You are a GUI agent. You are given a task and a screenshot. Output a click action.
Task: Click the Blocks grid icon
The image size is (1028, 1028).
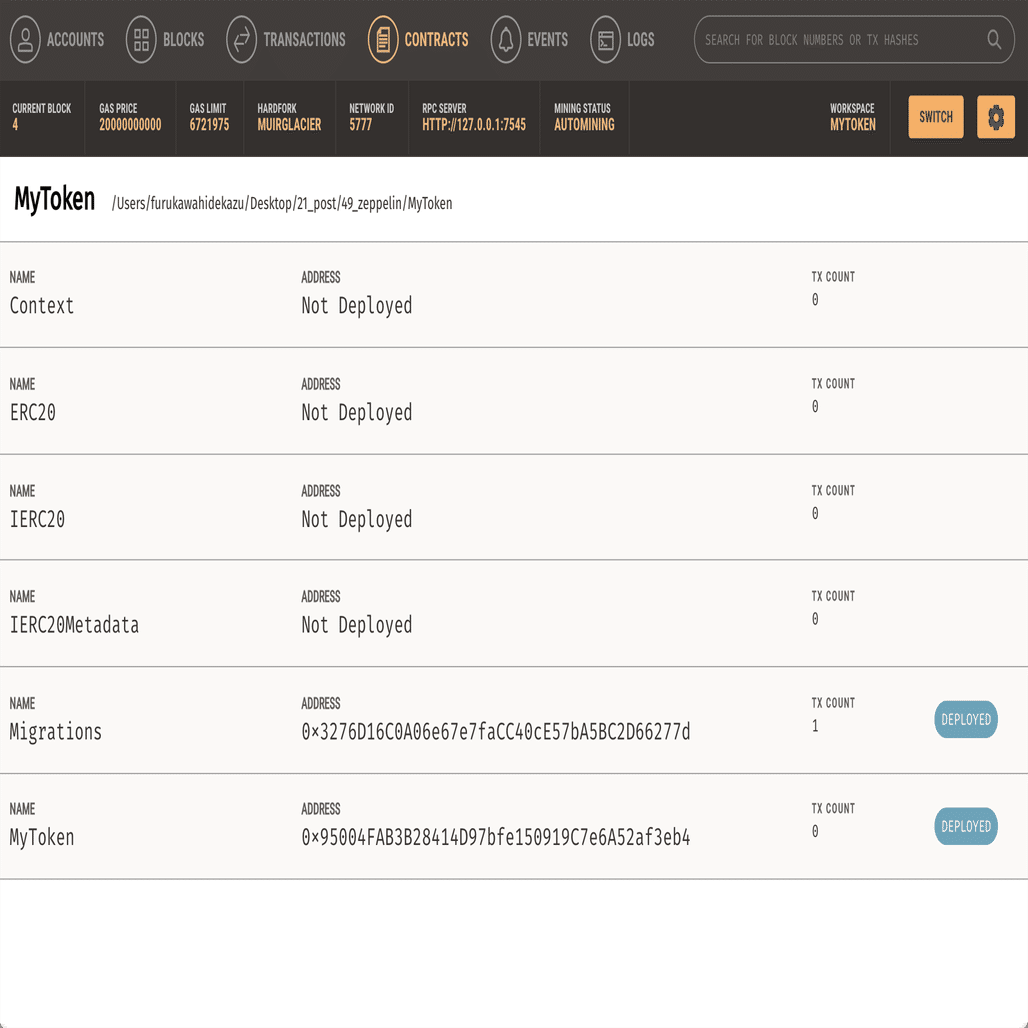(x=141, y=39)
